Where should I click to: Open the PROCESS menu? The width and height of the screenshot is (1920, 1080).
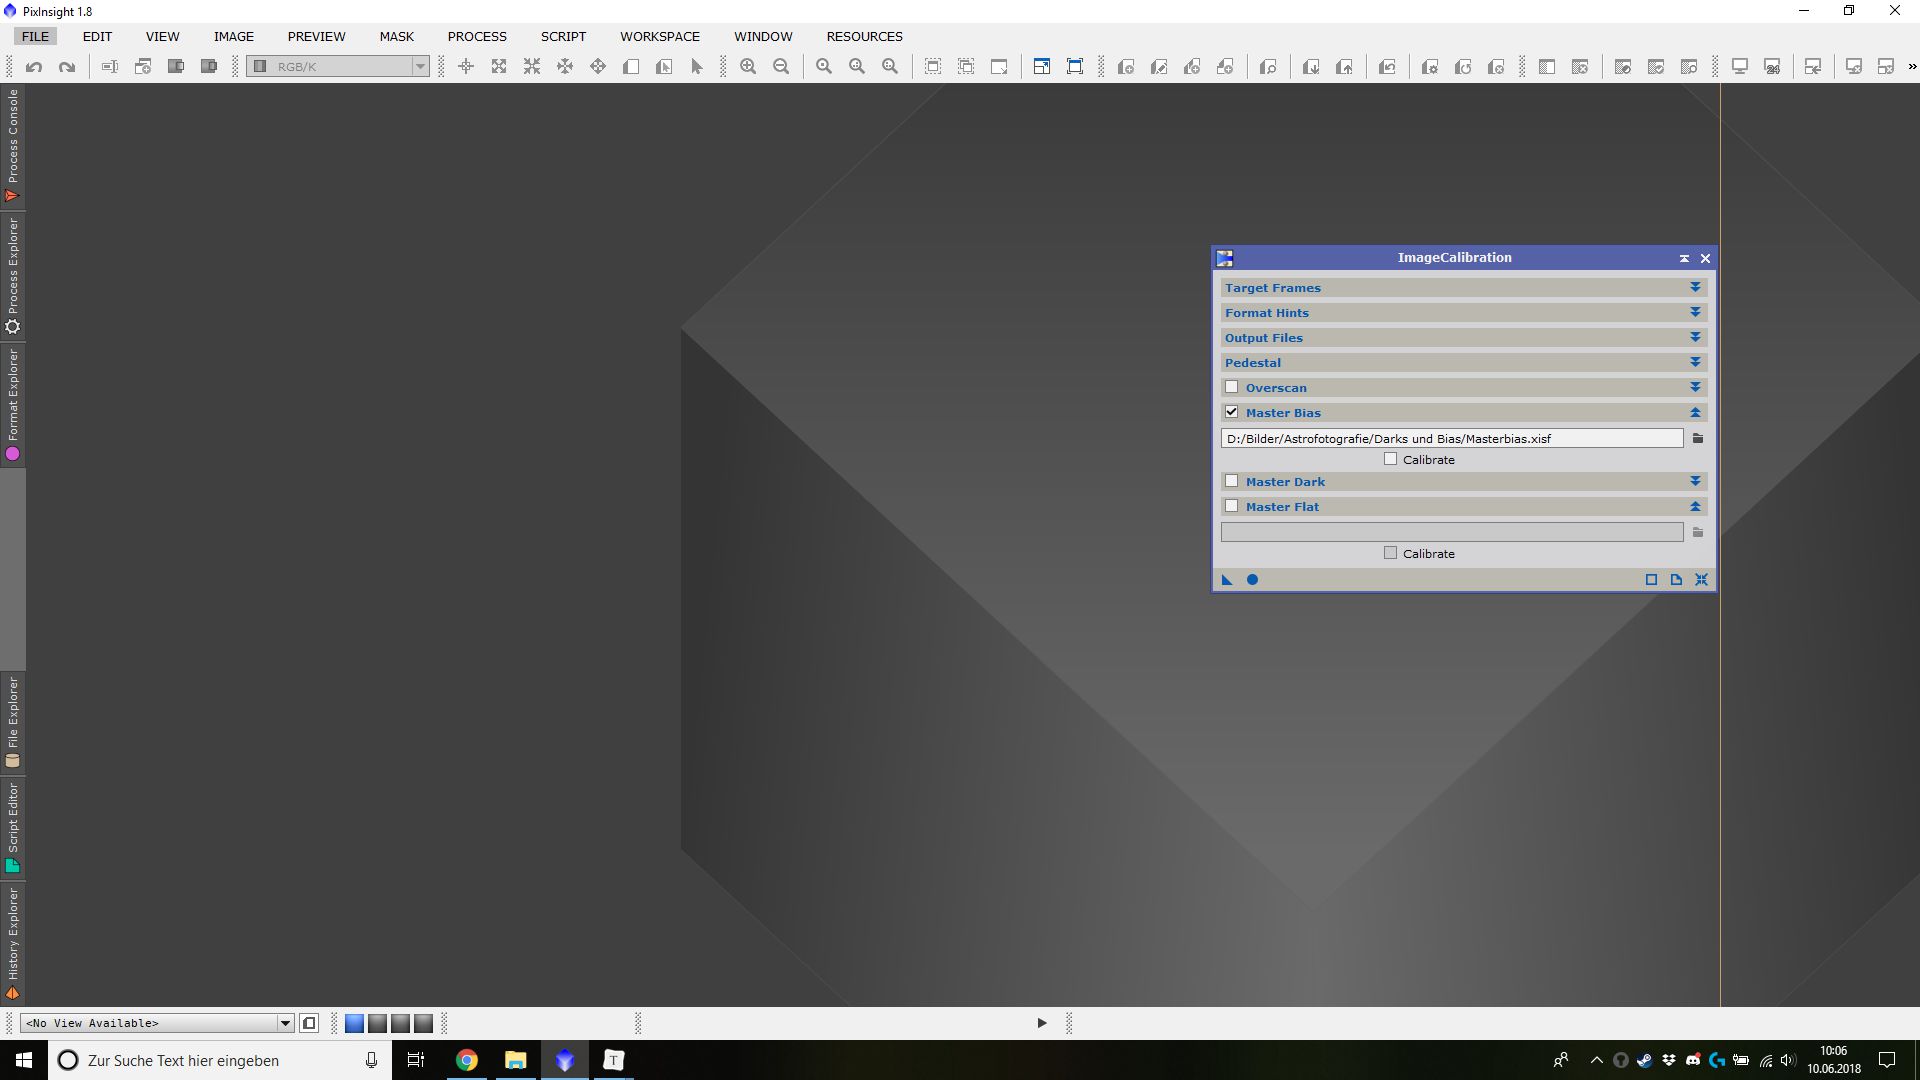[x=477, y=36]
